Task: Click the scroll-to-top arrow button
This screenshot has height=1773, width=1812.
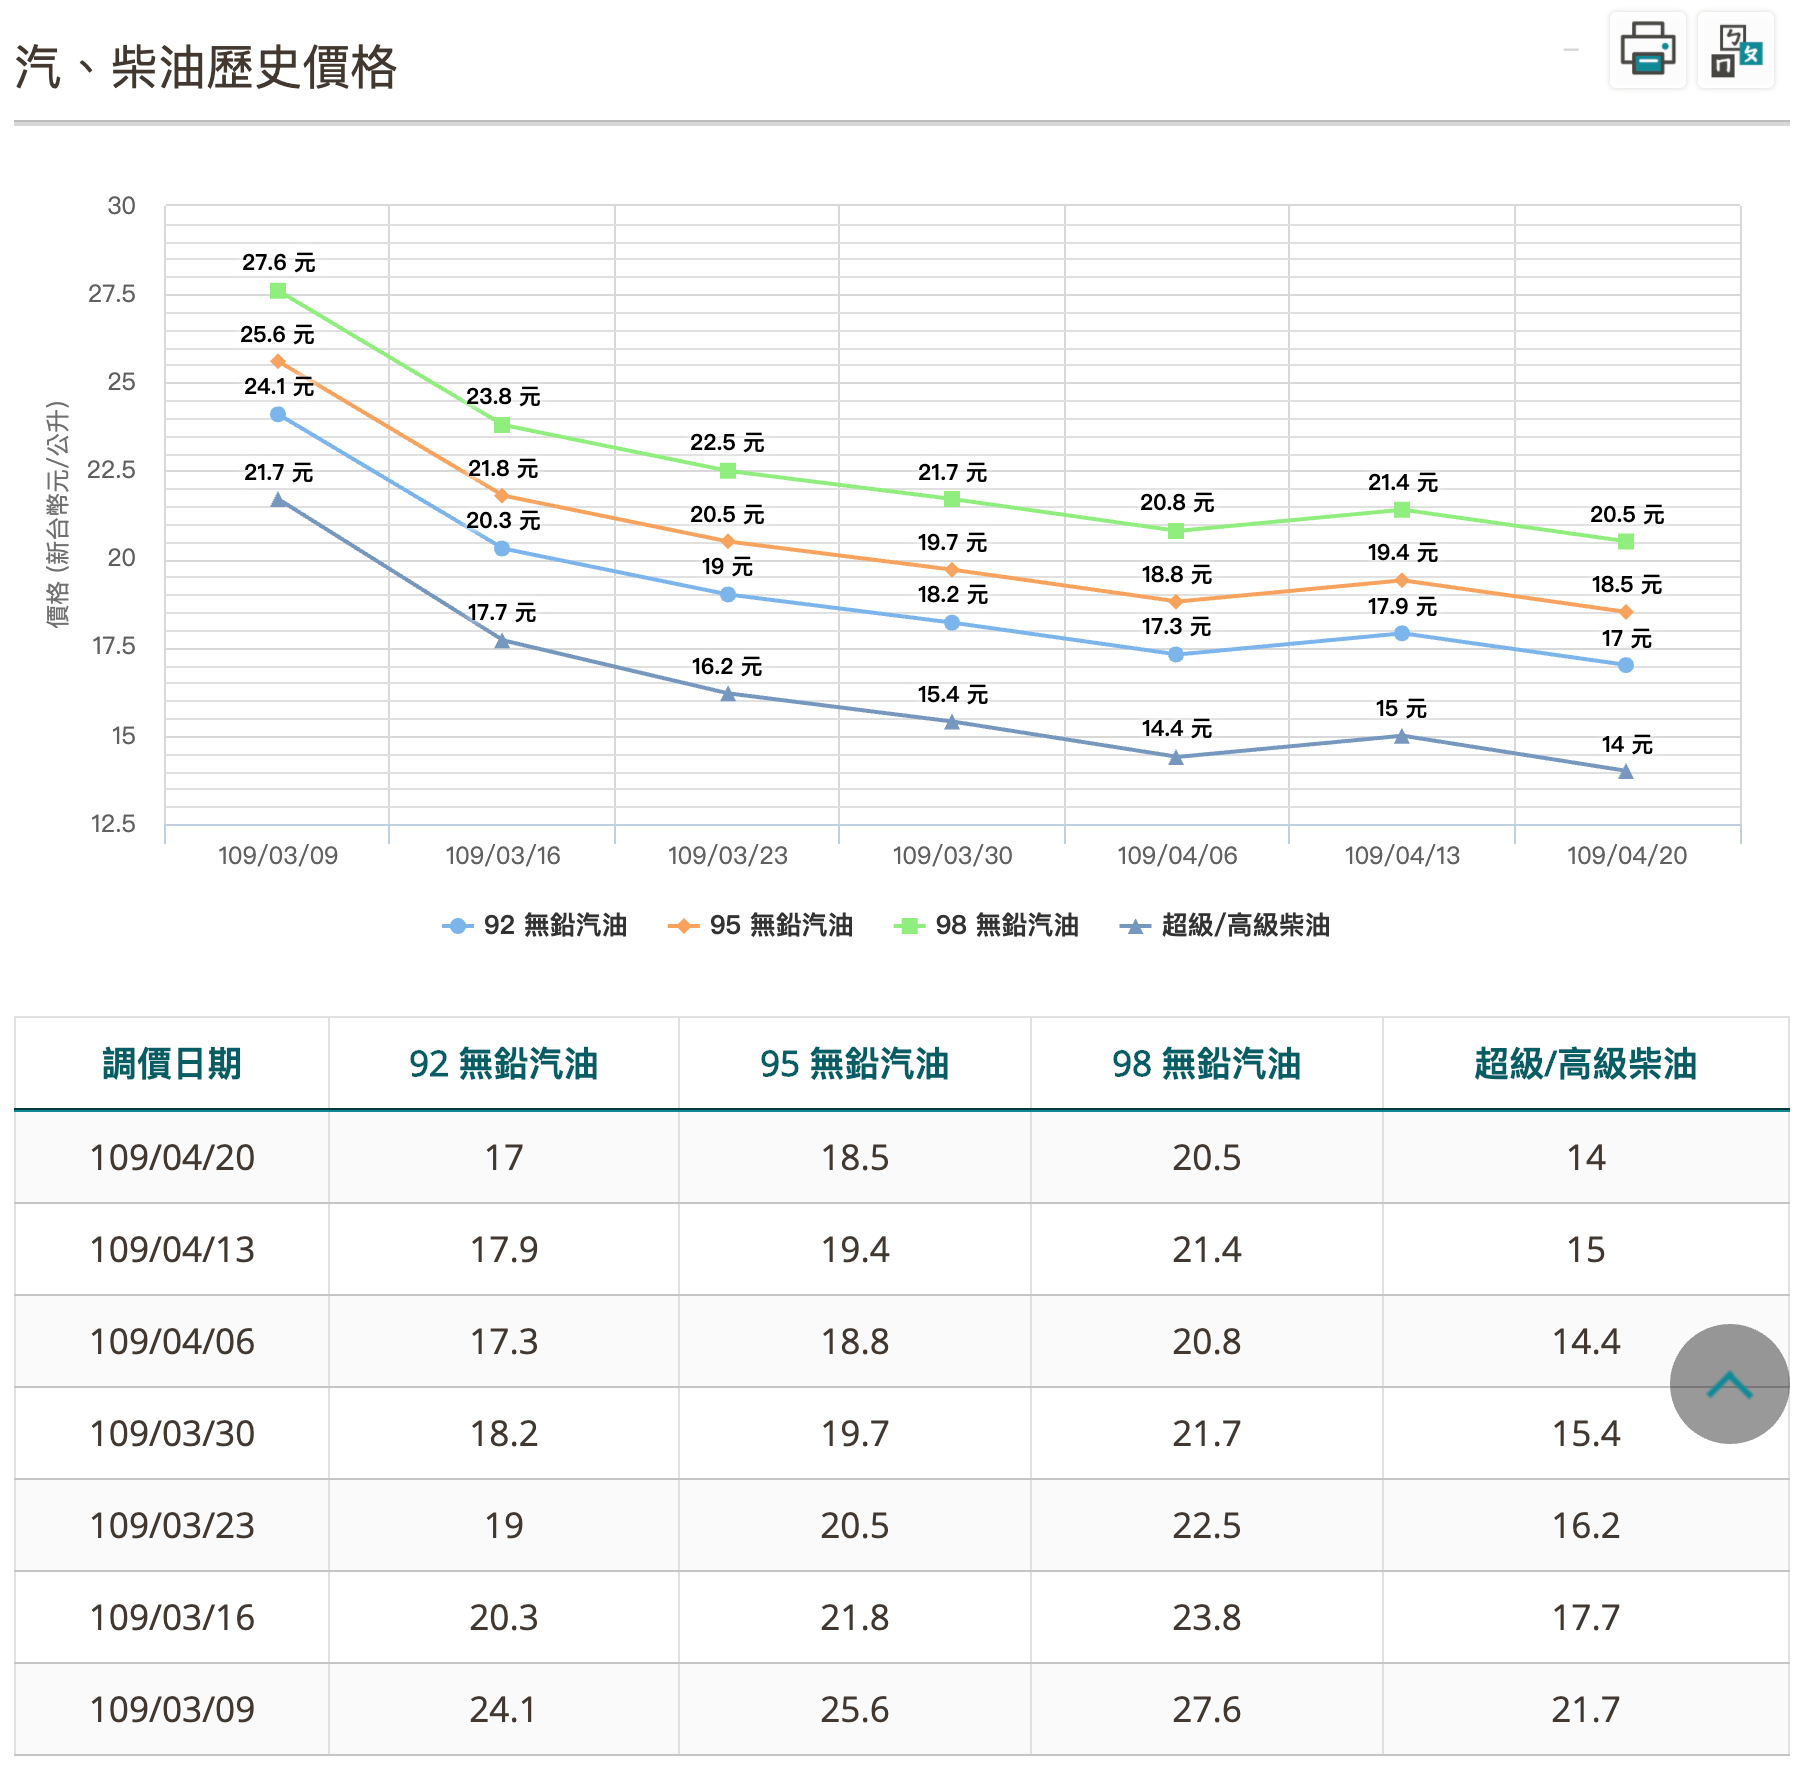Action: (1728, 1384)
